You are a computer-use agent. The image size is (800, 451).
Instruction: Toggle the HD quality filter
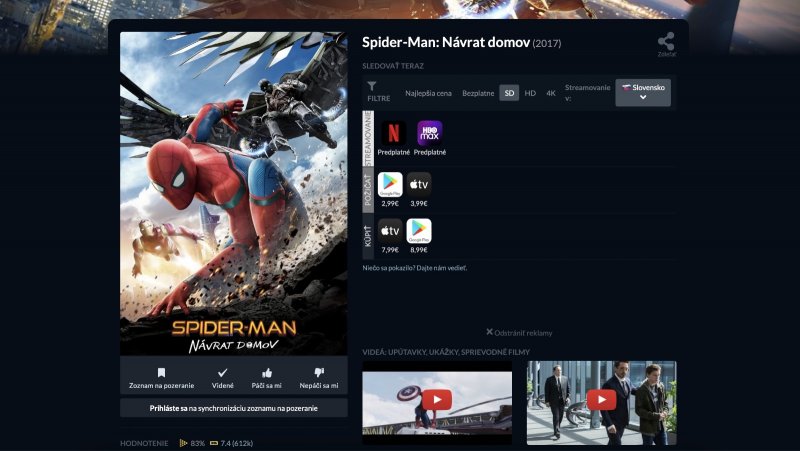tap(530, 93)
